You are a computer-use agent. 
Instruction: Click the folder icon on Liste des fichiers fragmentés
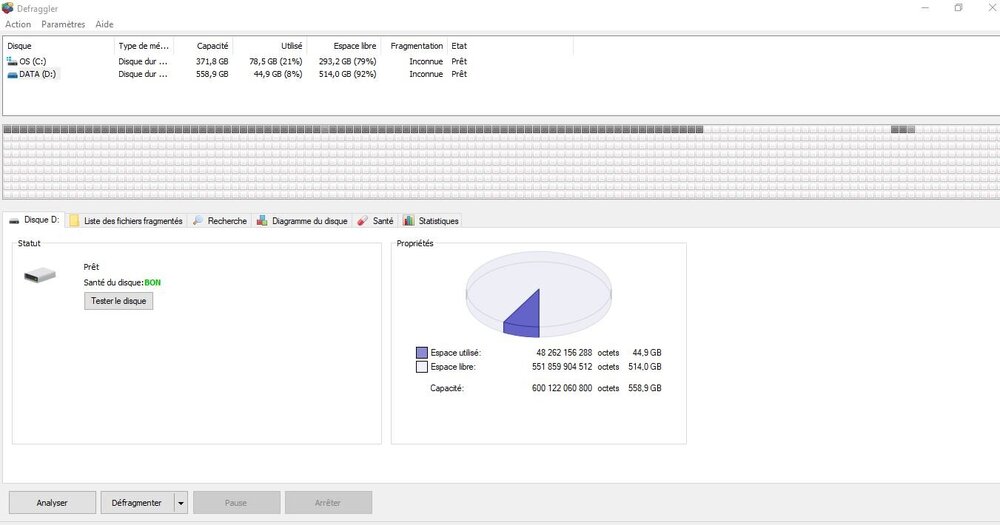pos(74,221)
